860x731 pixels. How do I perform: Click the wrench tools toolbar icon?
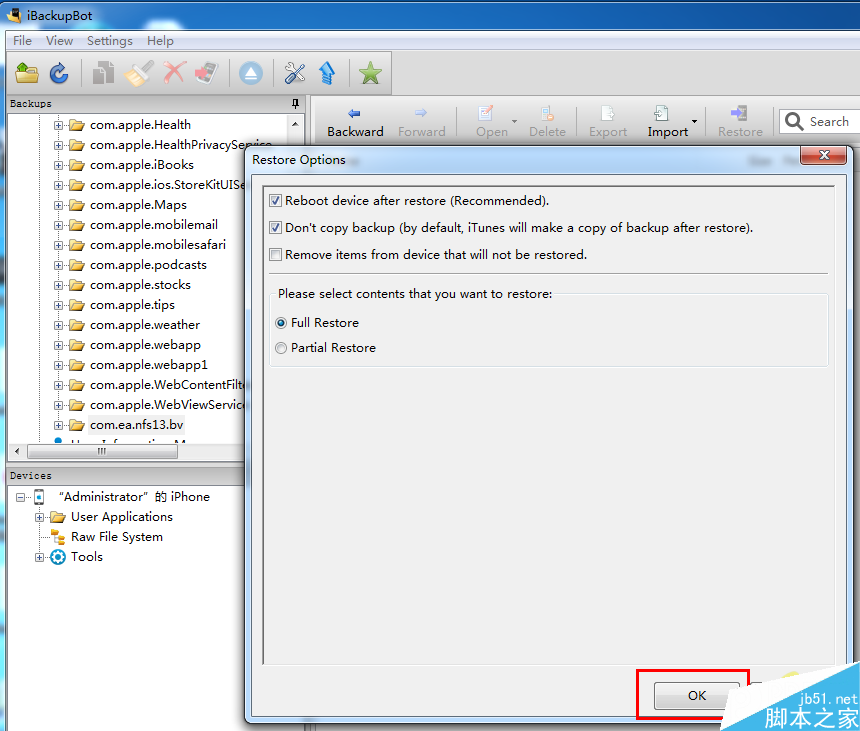(x=295, y=73)
